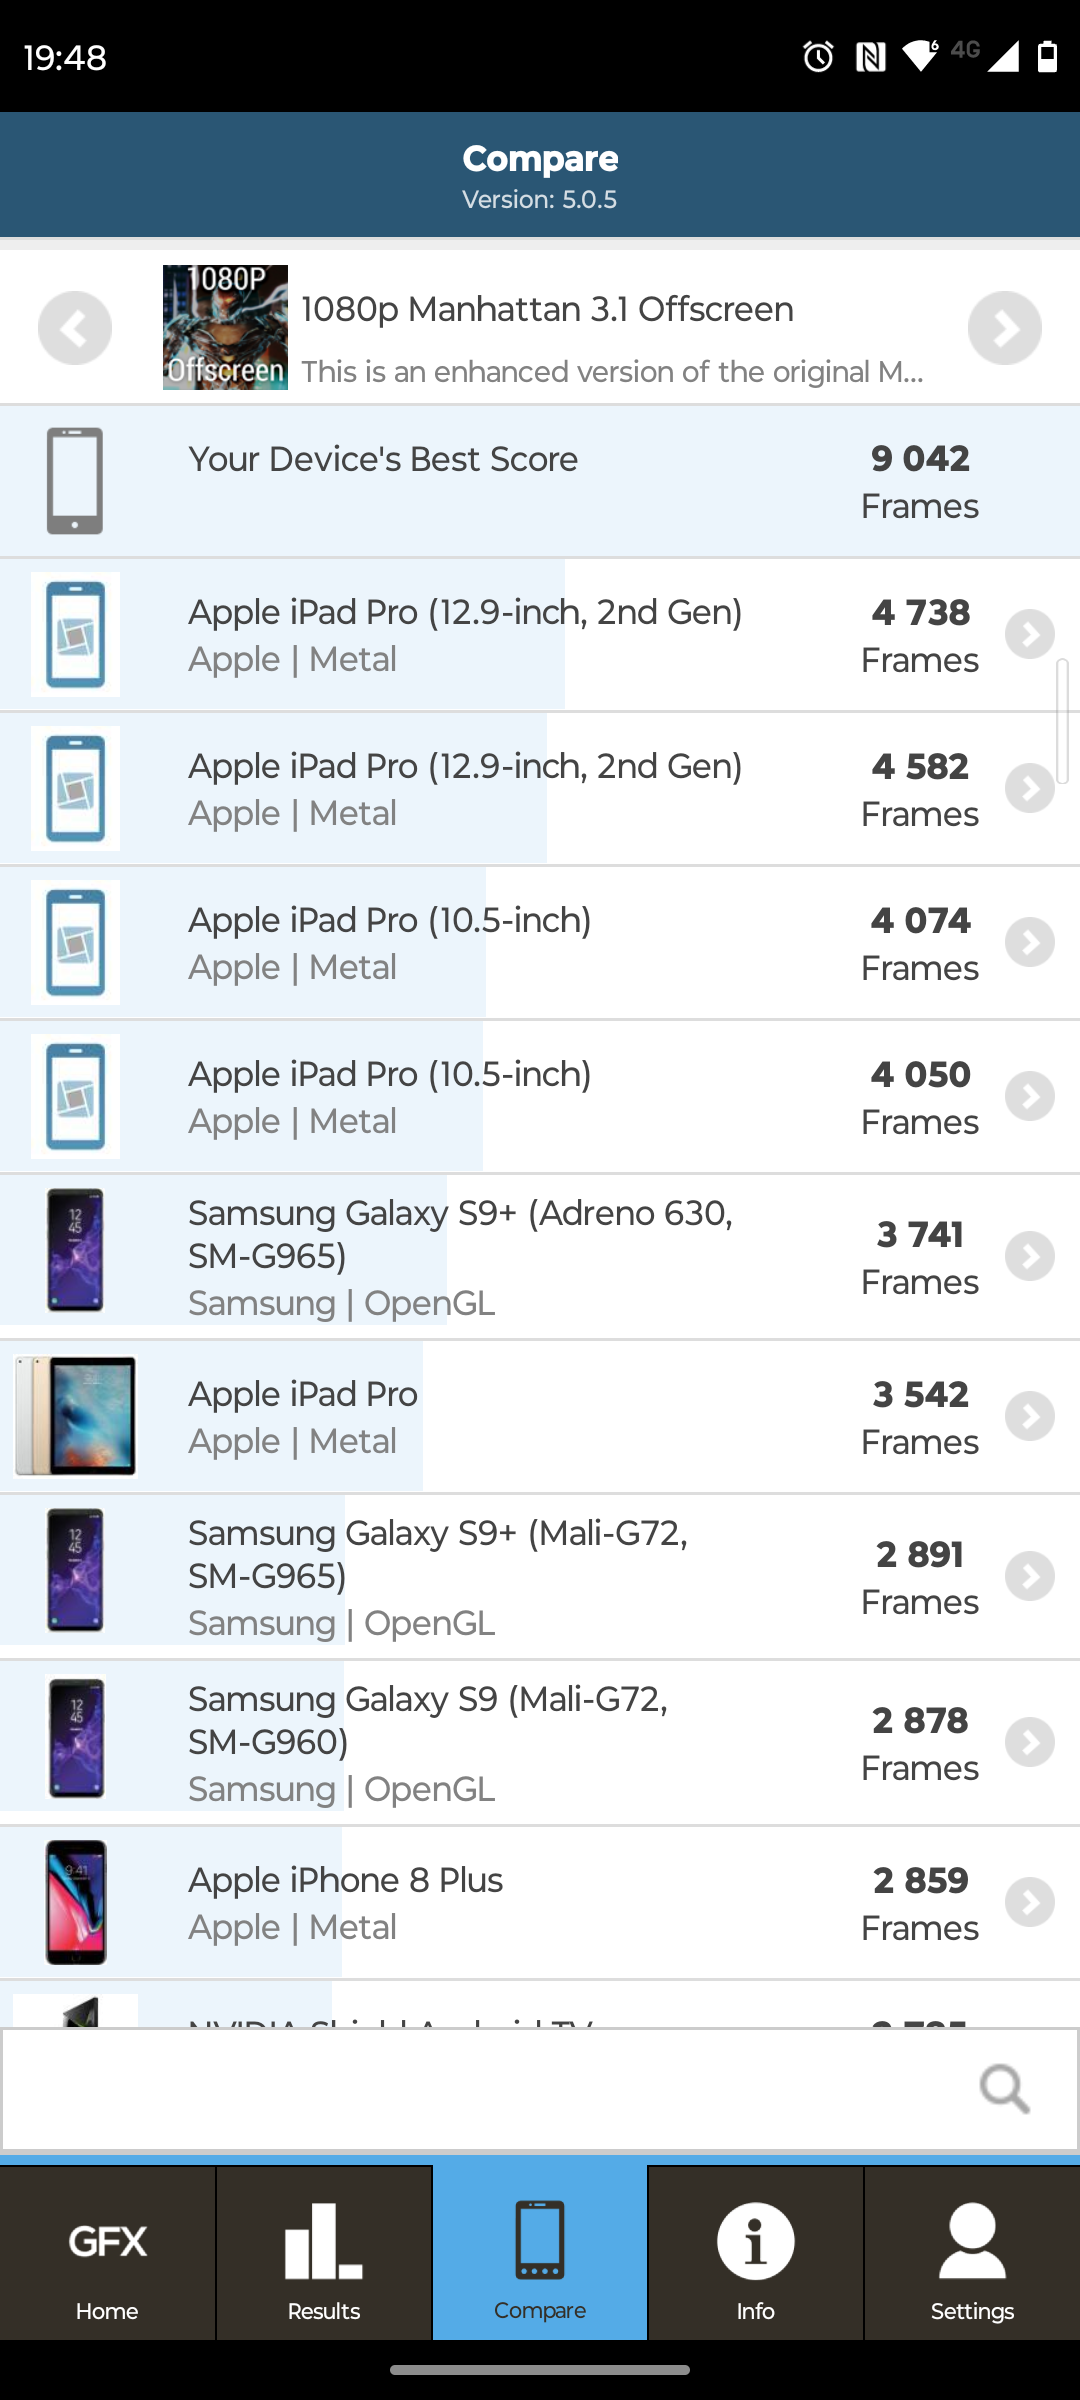Open the 3 542 Frames Apple iPad Pro chevron
The image size is (1080, 2400).
coord(1030,1417)
